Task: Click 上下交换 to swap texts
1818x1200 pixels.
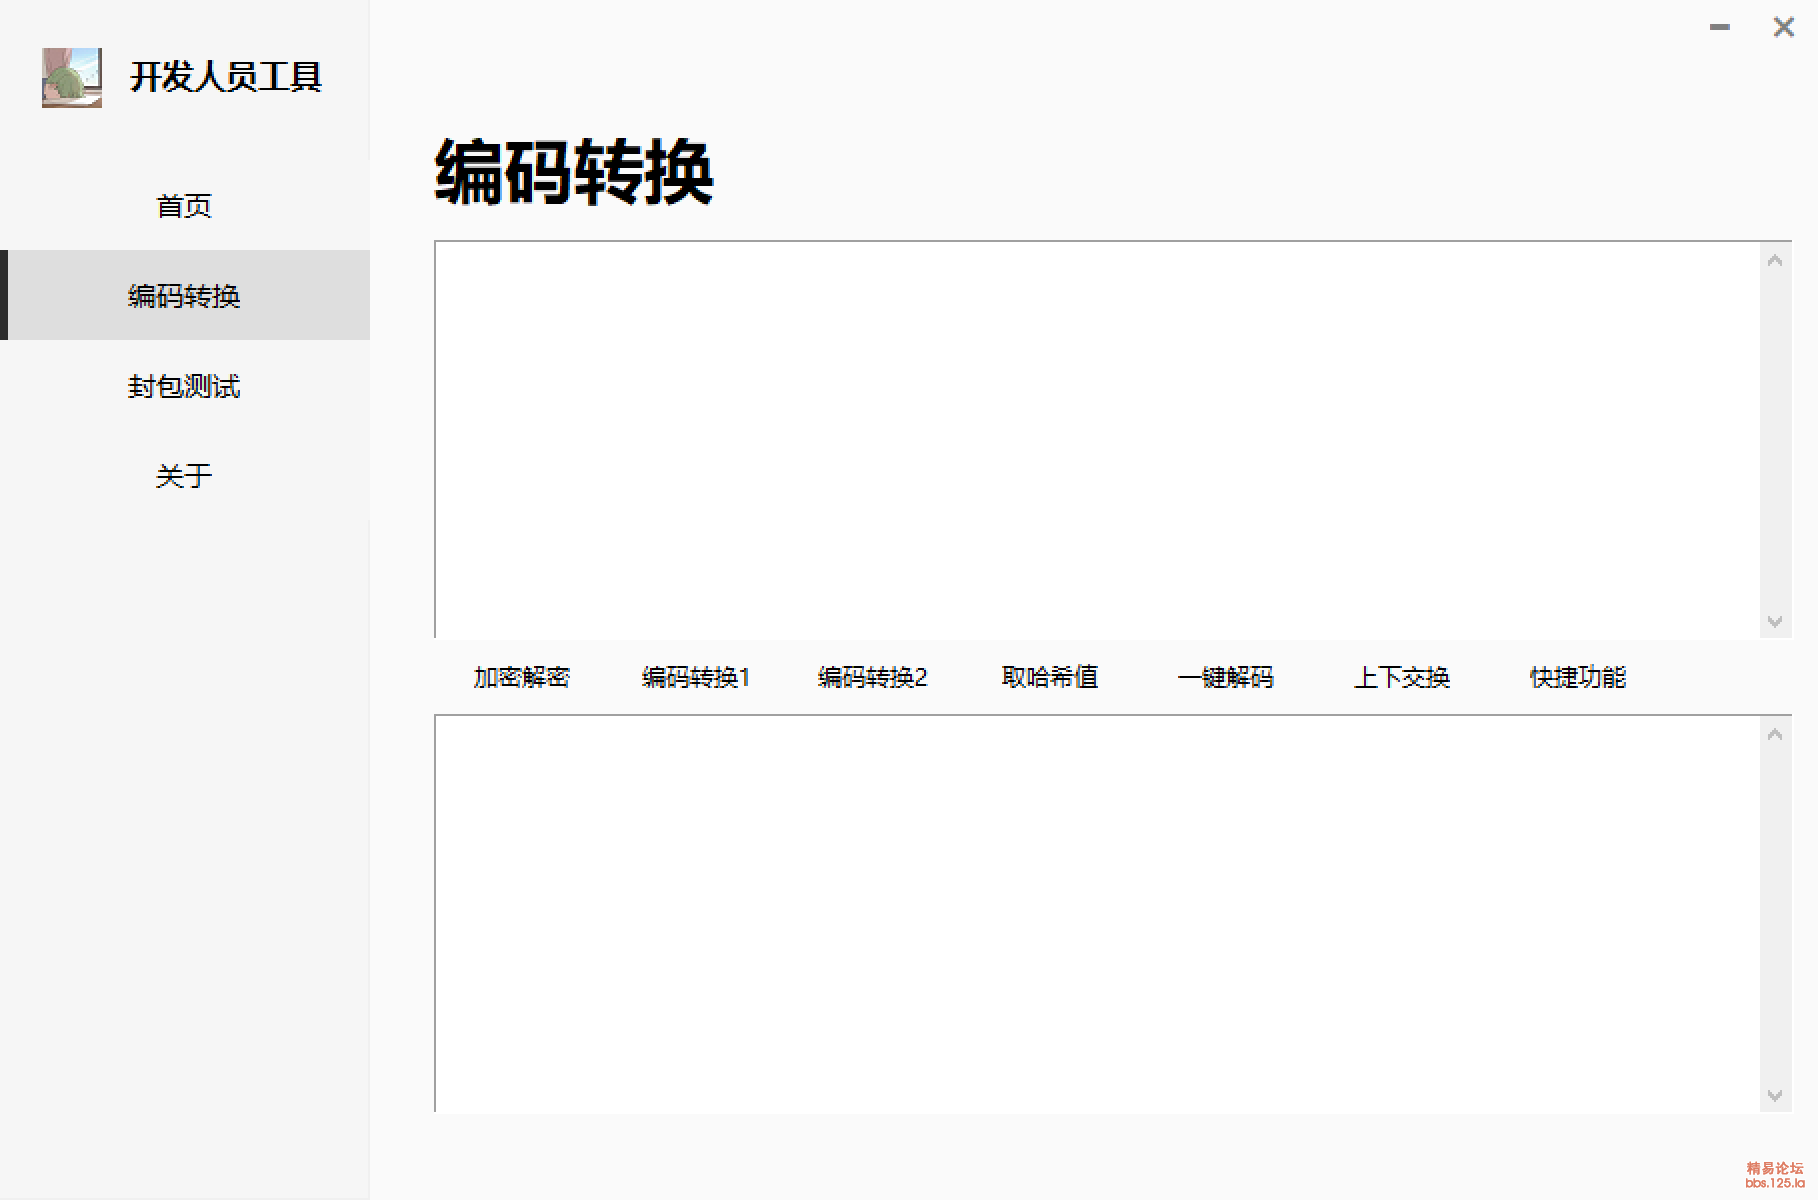Action: tap(1402, 677)
